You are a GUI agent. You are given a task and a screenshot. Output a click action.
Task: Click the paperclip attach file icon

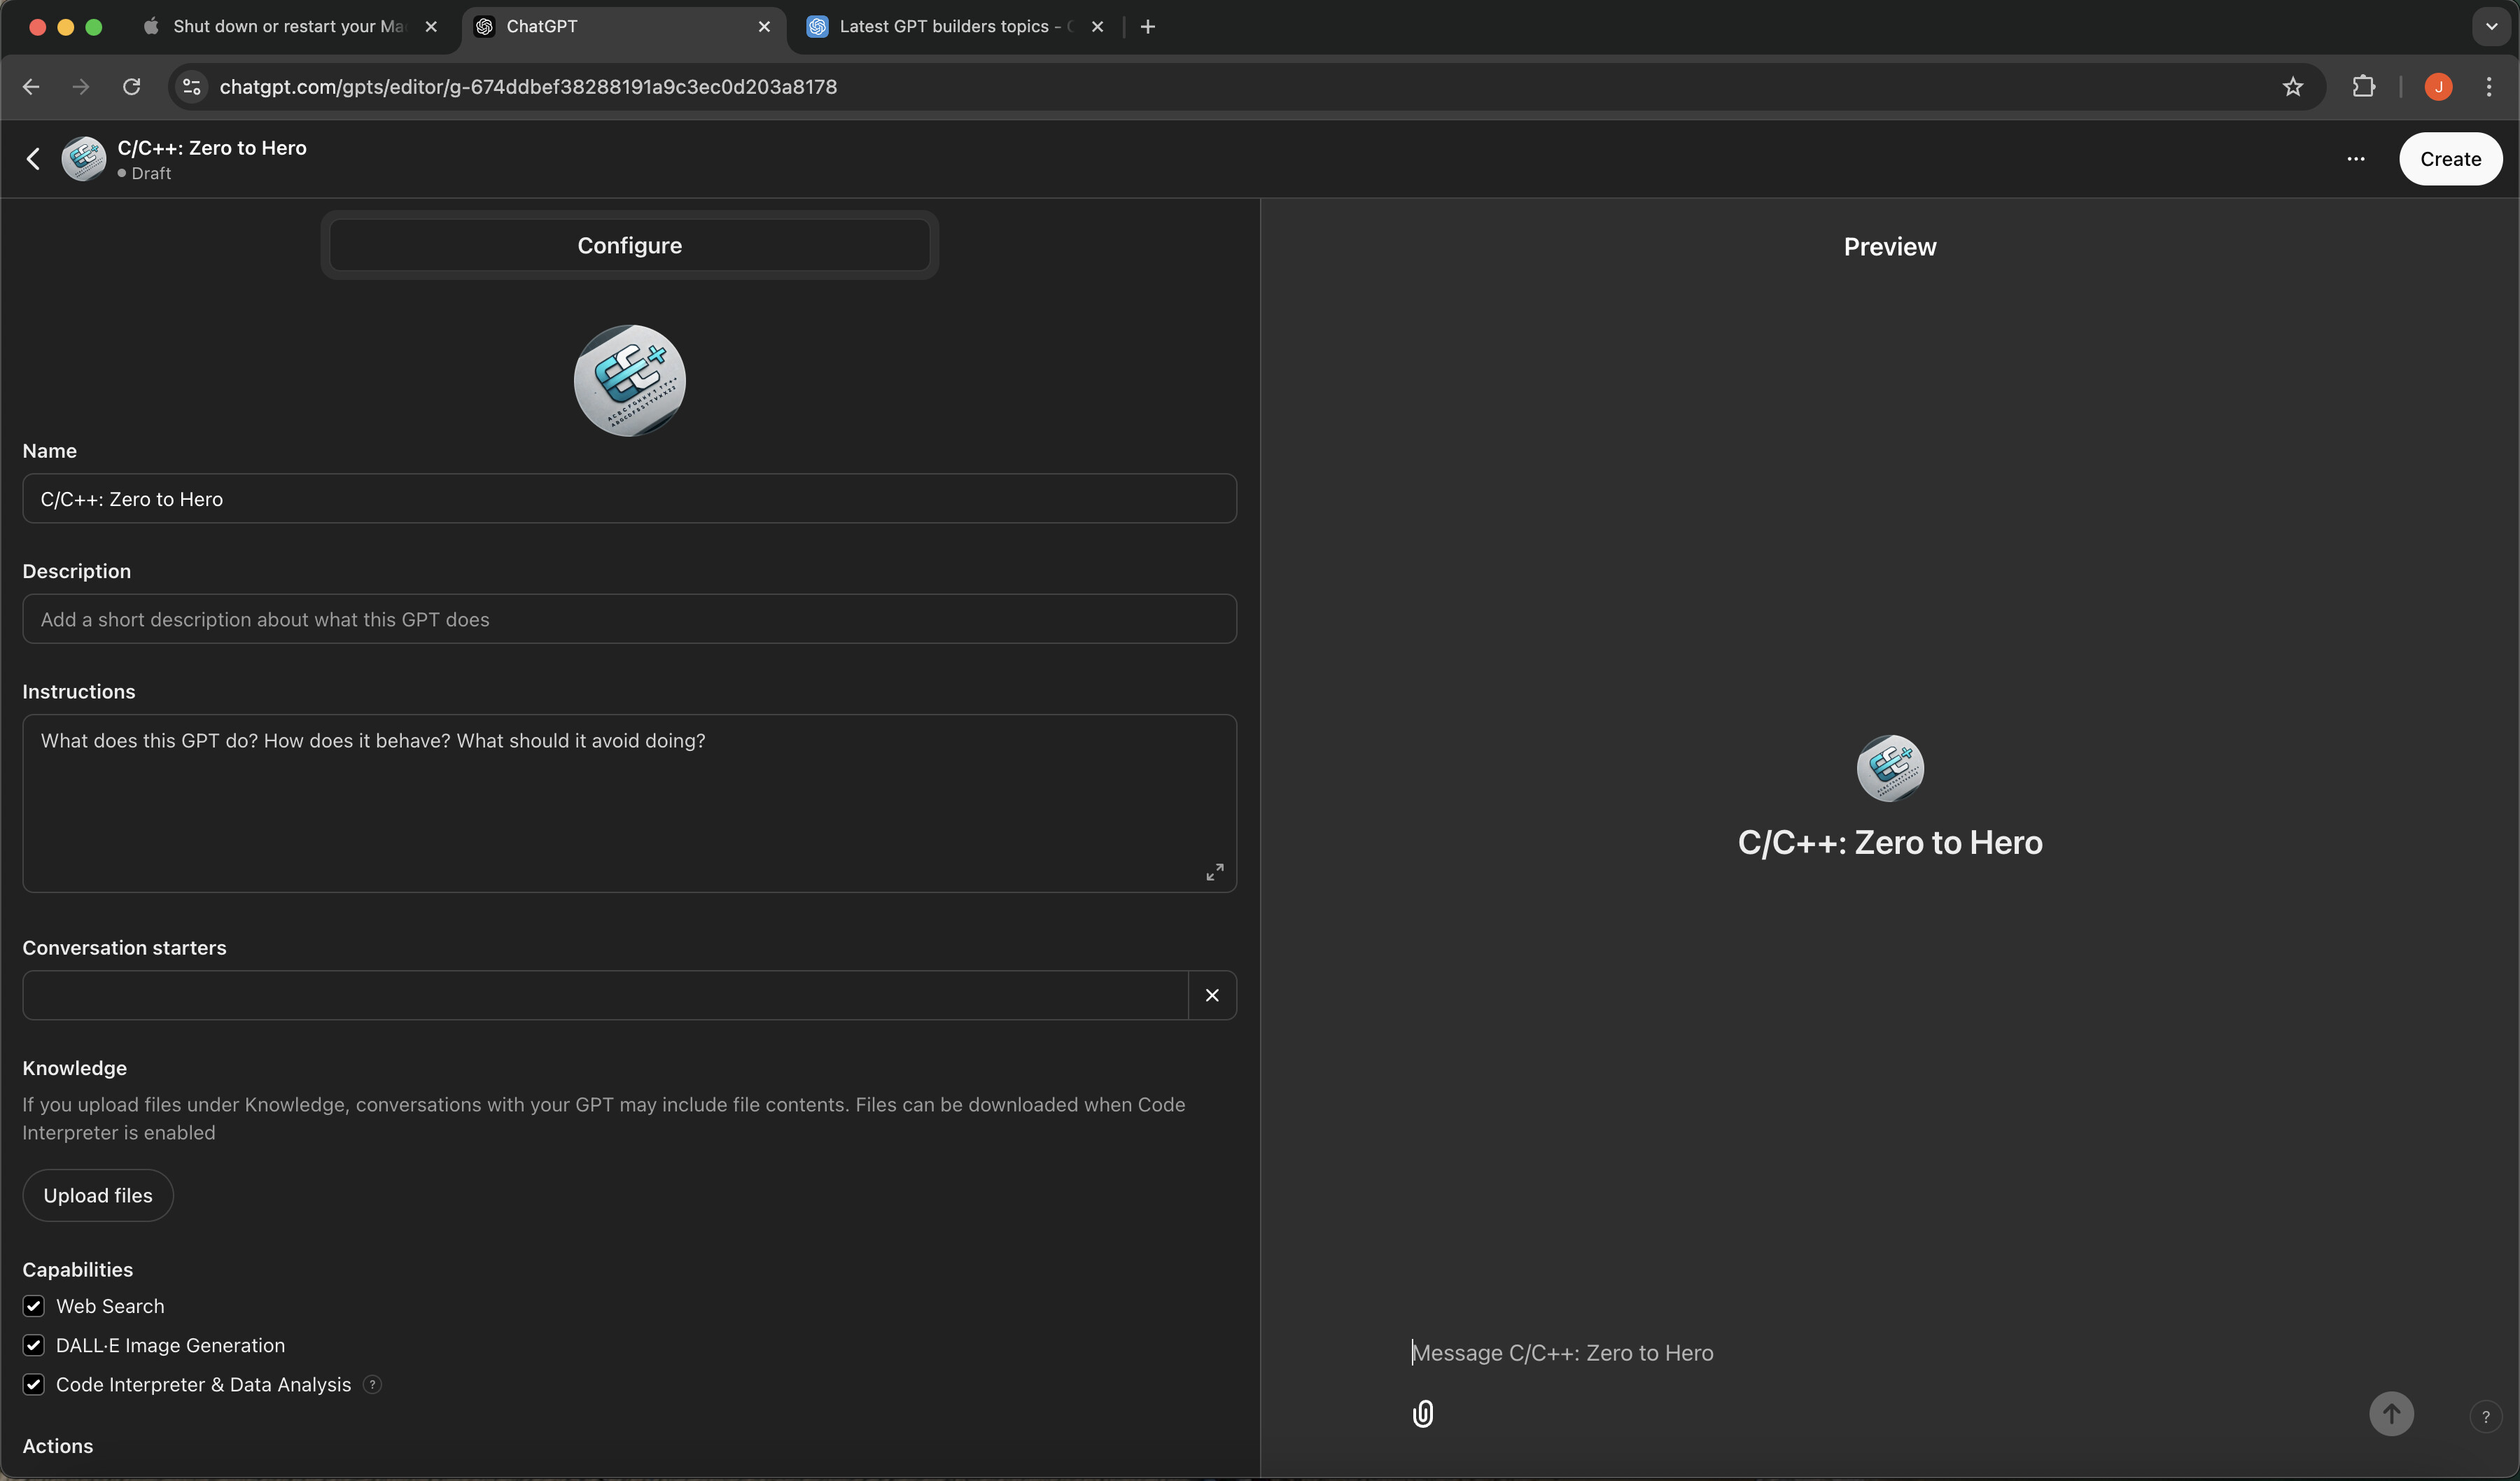click(1422, 1414)
